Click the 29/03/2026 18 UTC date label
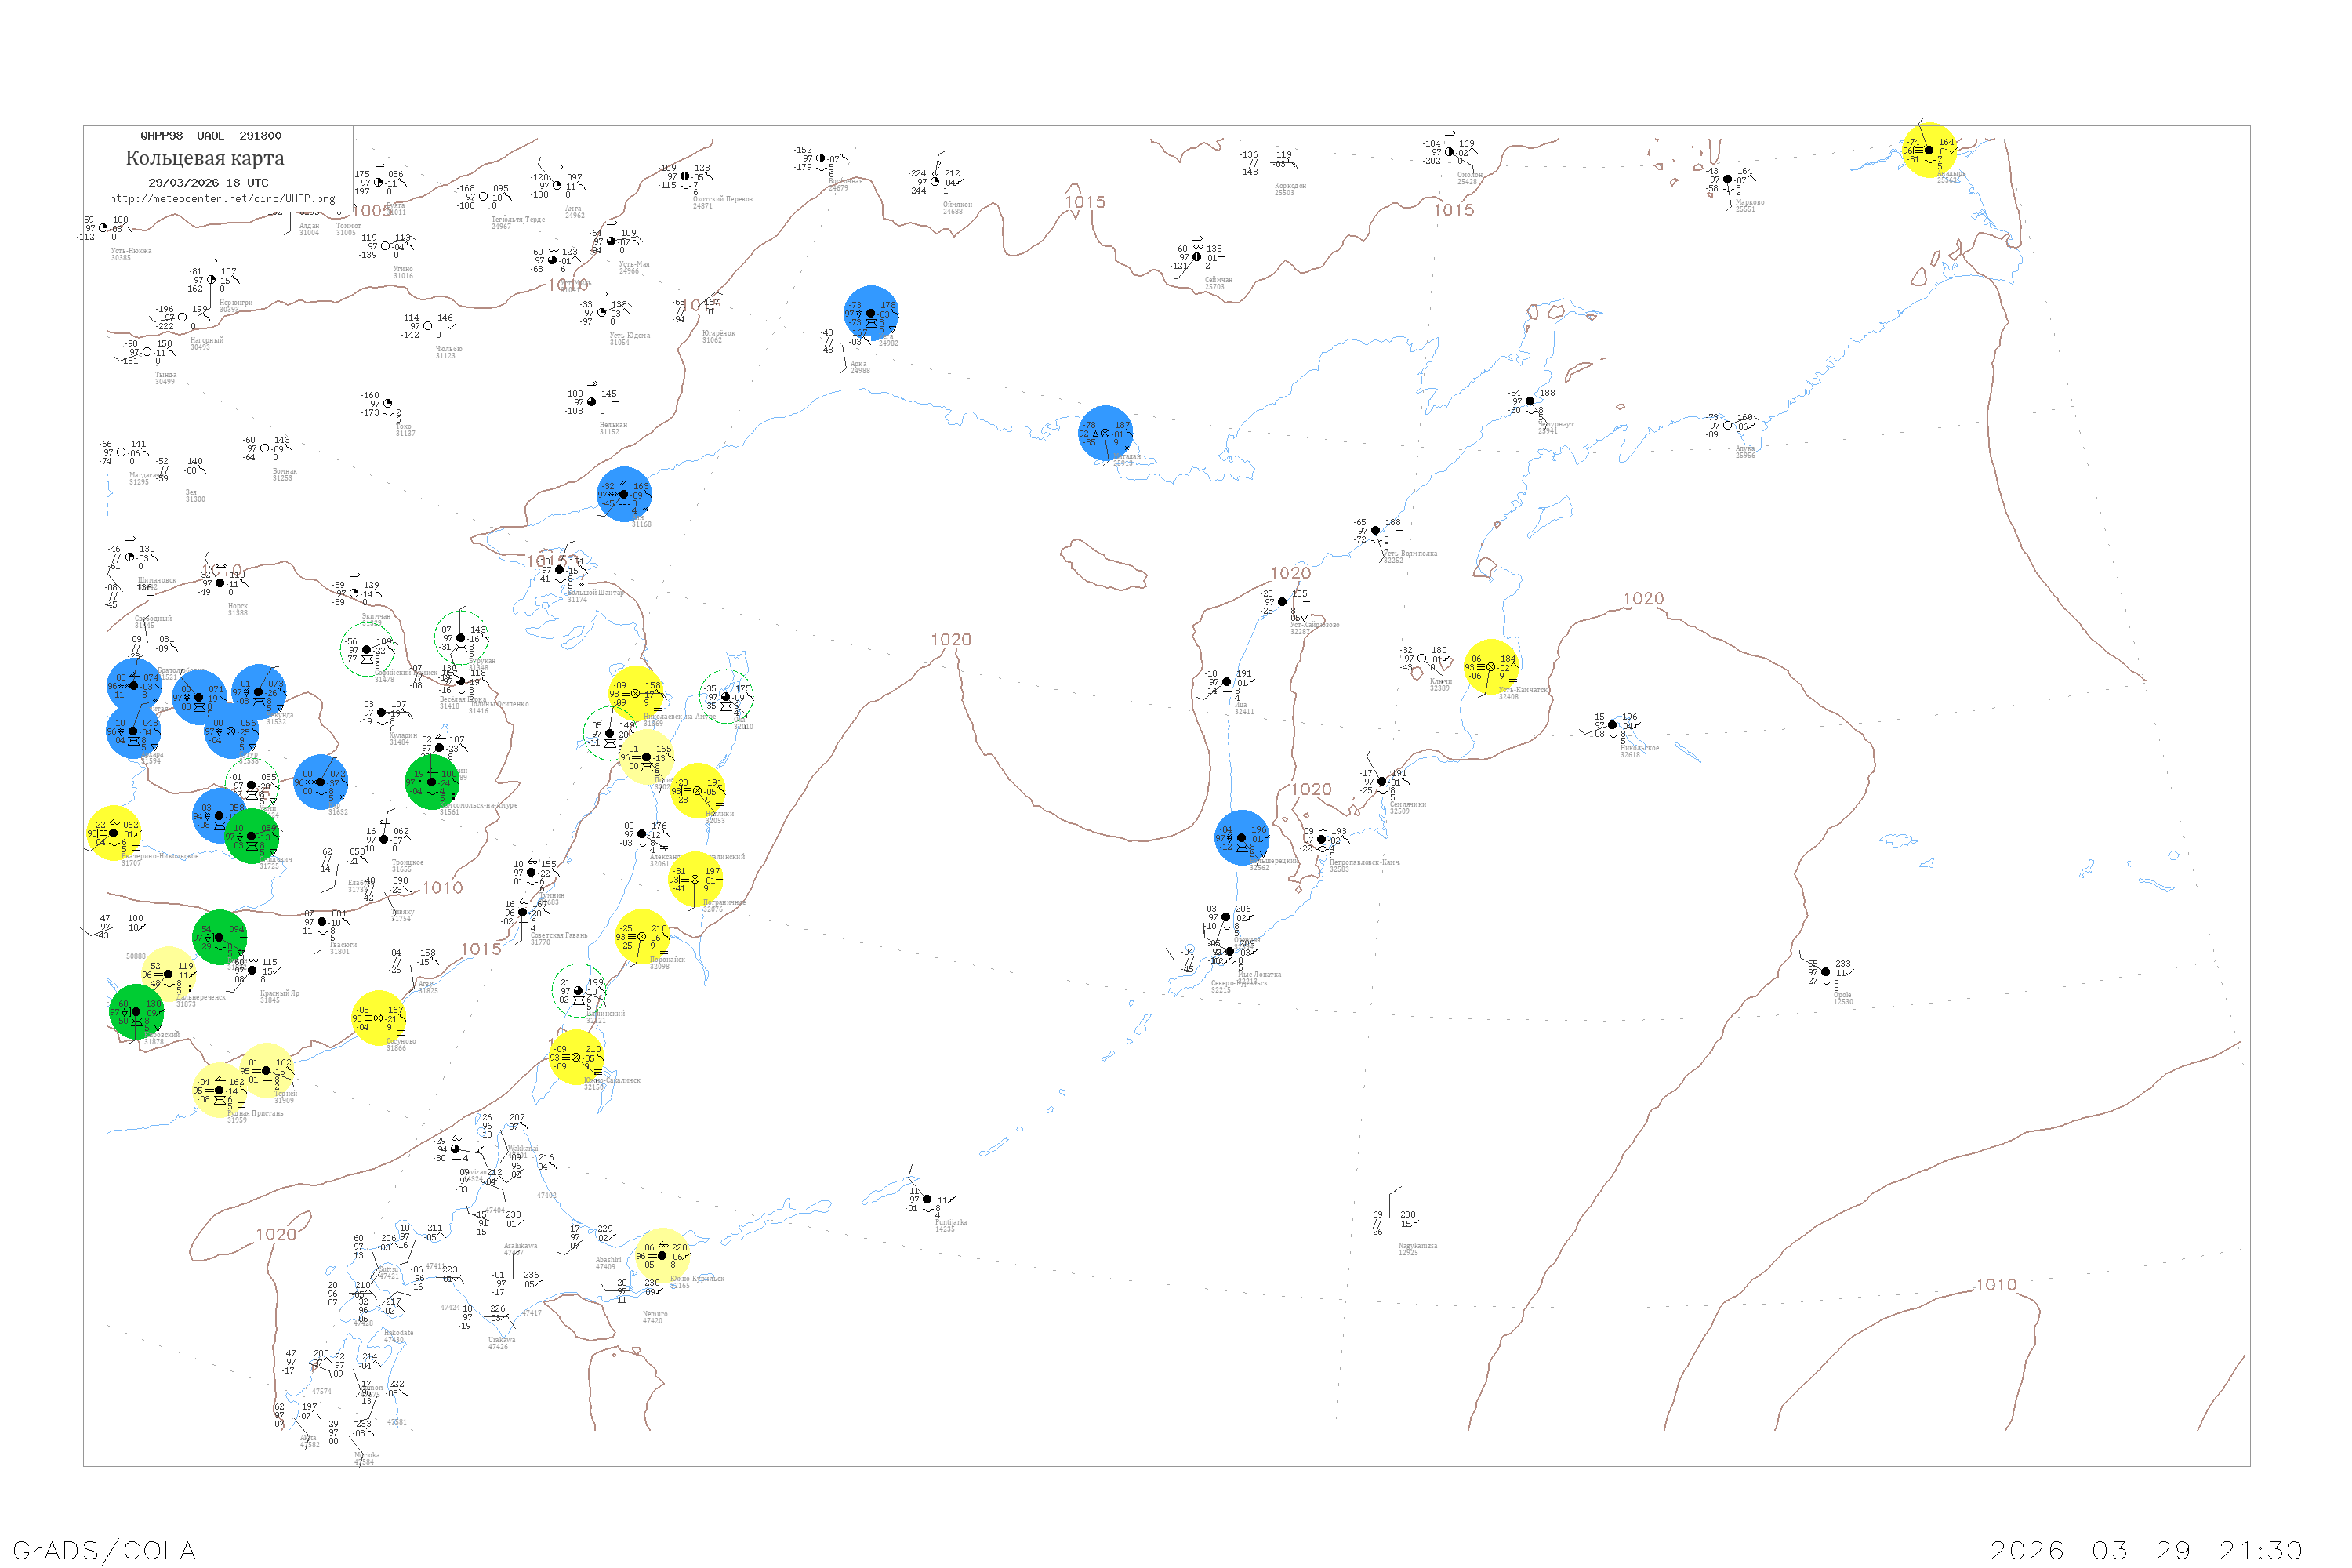 (208, 183)
